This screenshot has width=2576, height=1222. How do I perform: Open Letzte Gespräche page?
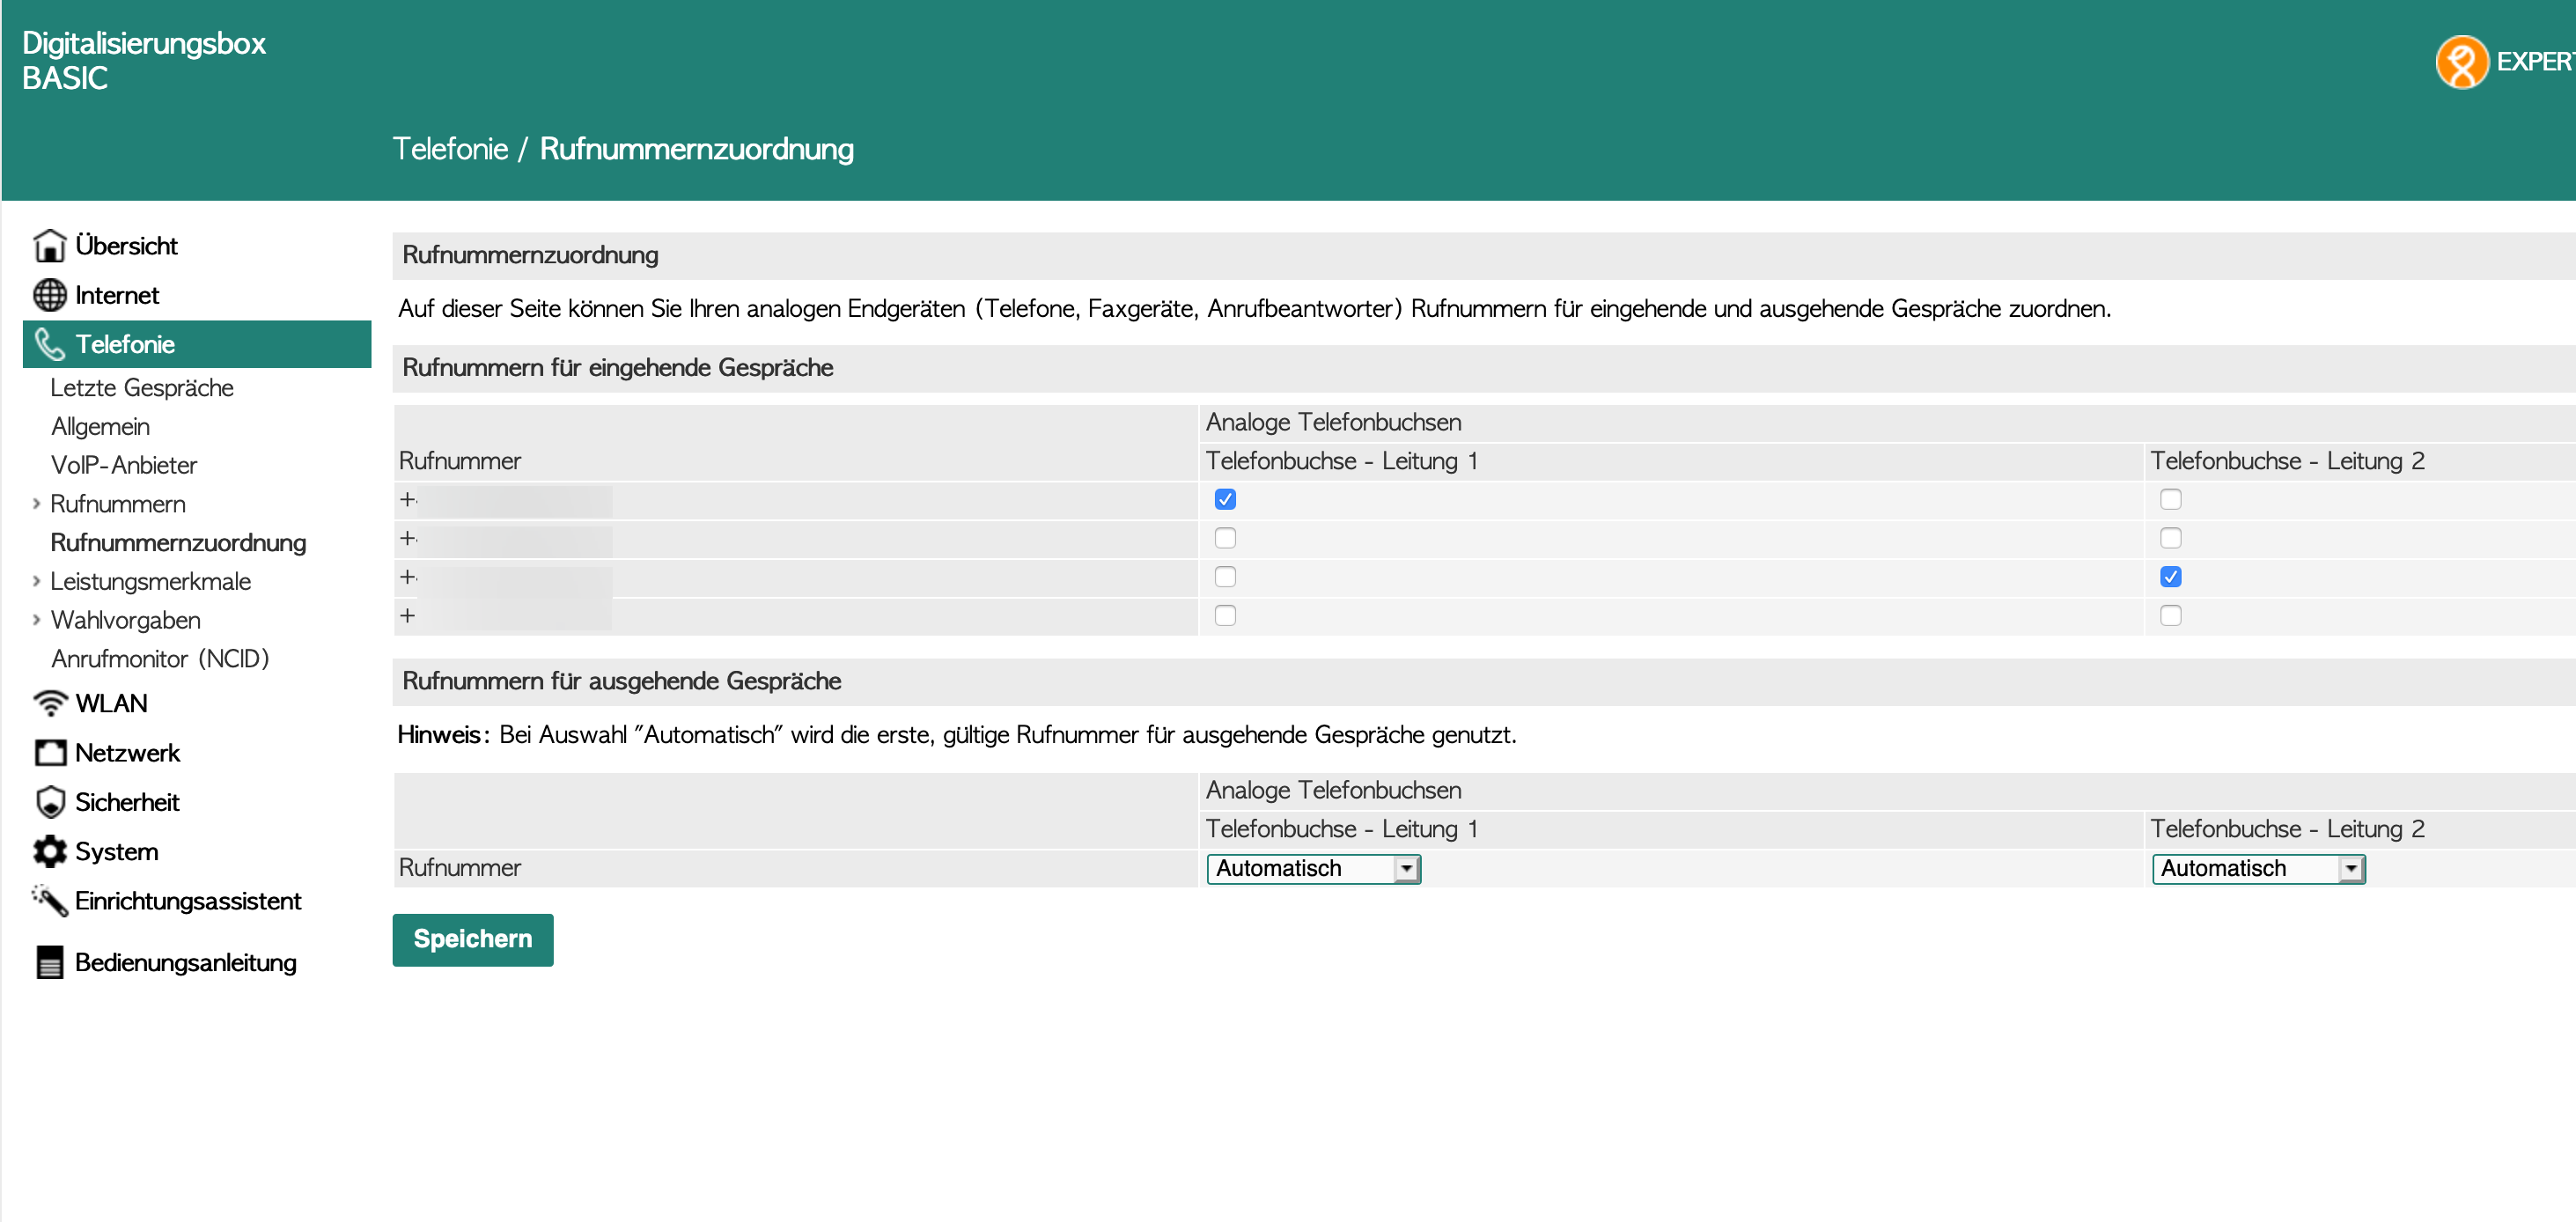point(142,388)
